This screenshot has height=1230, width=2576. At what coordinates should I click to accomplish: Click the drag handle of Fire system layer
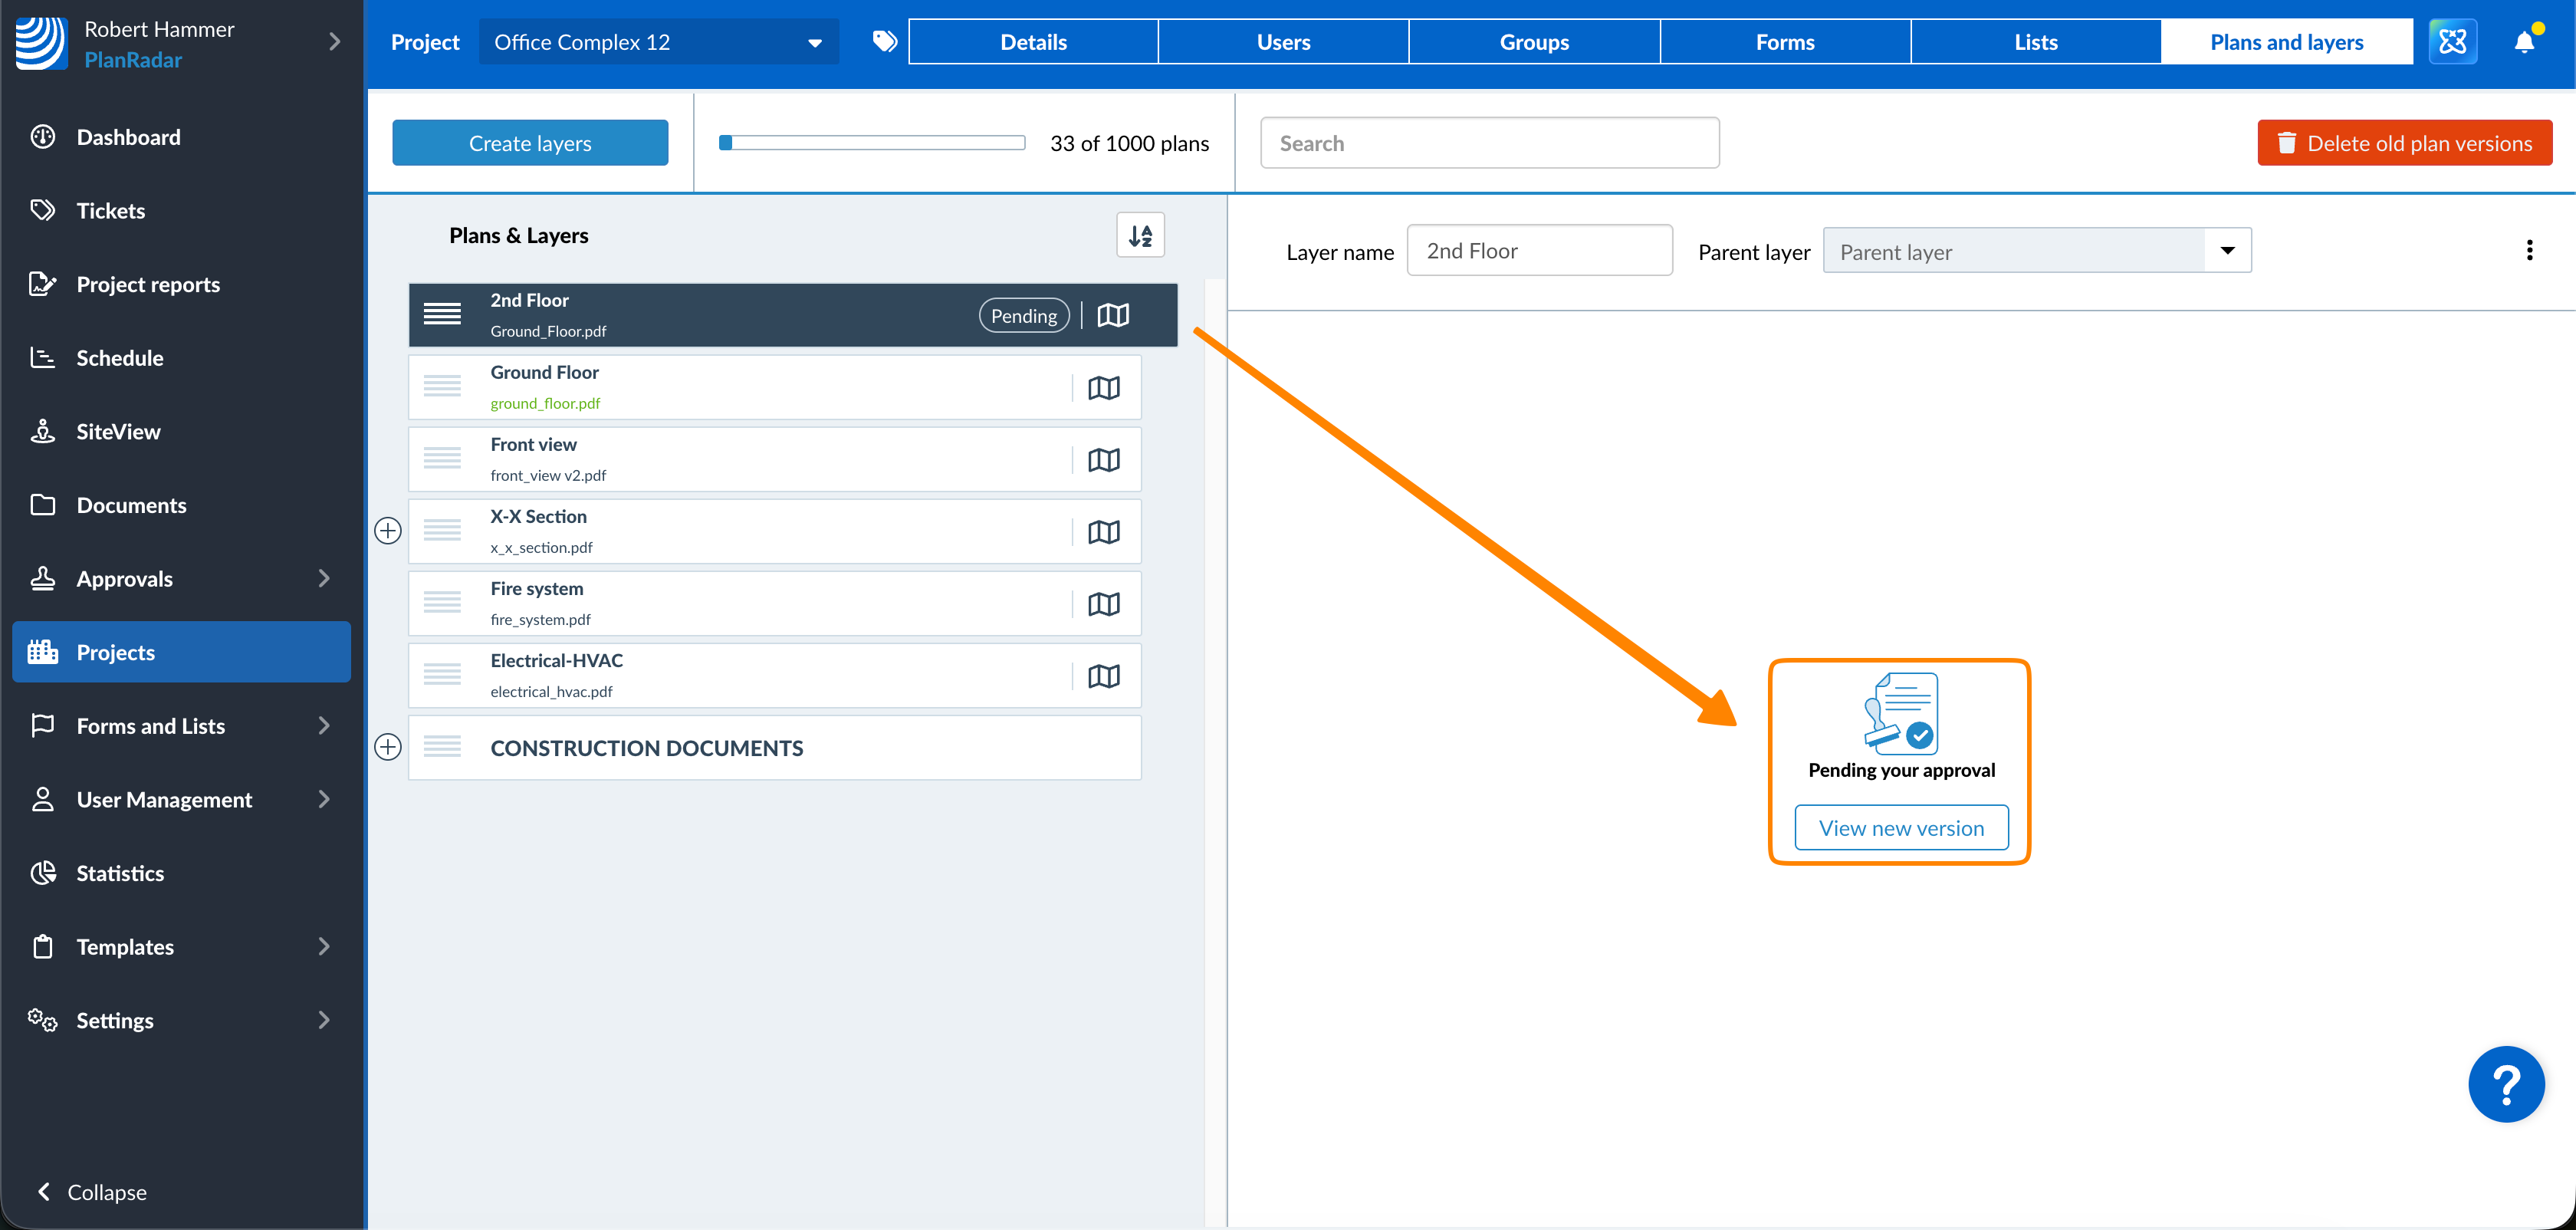(x=442, y=603)
